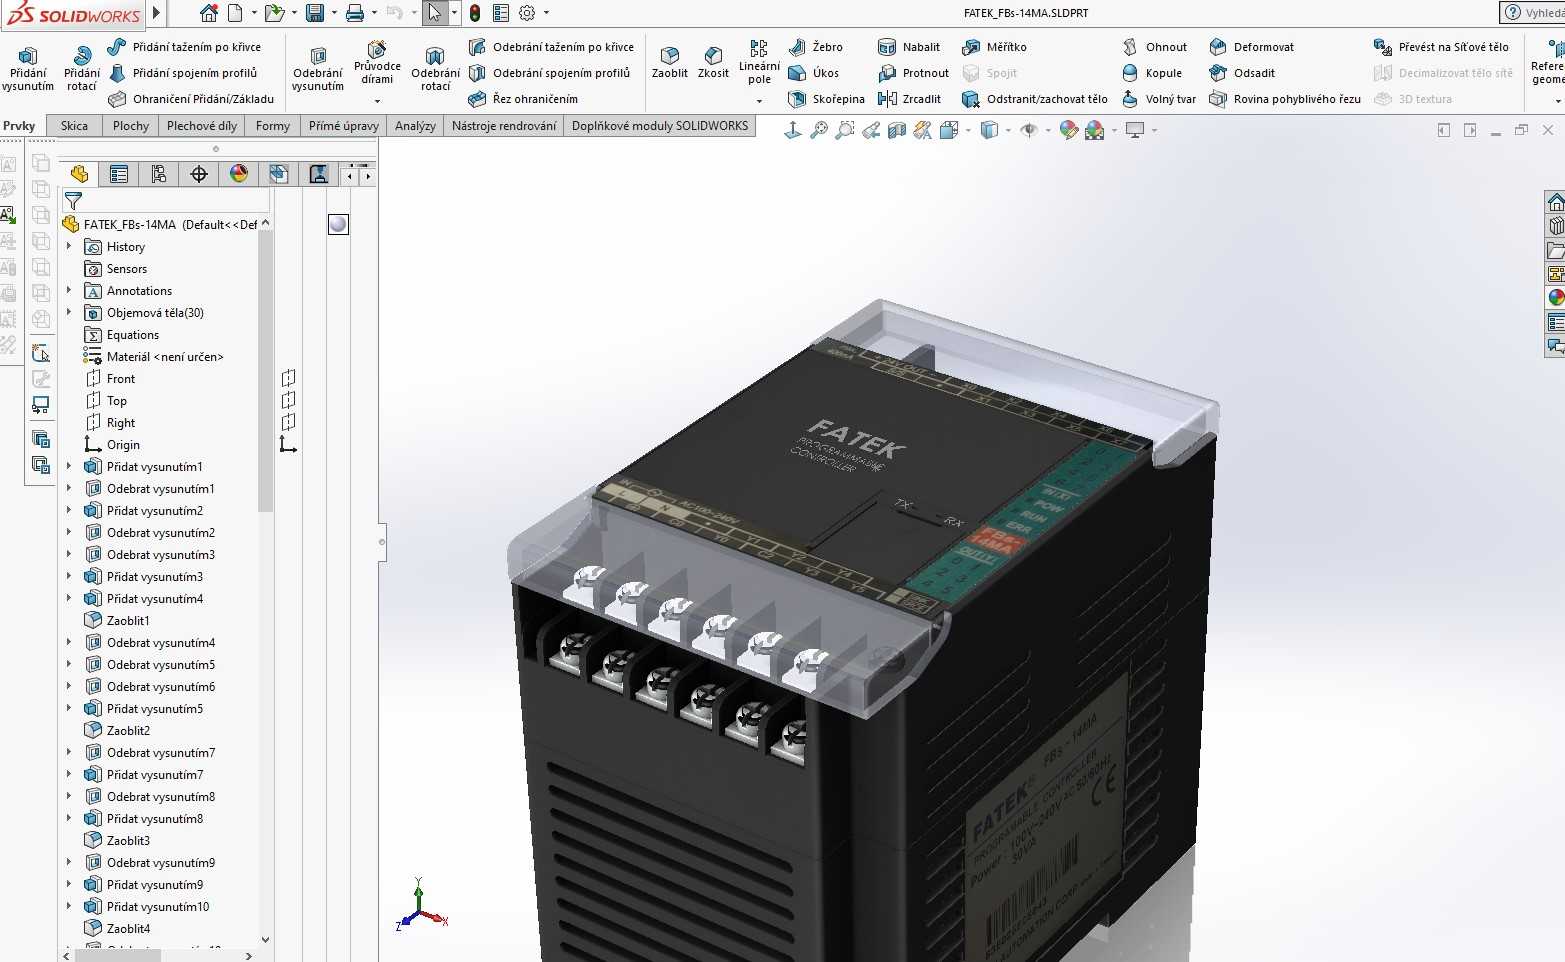Select Žebro rib tool

pyautogui.click(x=816, y=47)
